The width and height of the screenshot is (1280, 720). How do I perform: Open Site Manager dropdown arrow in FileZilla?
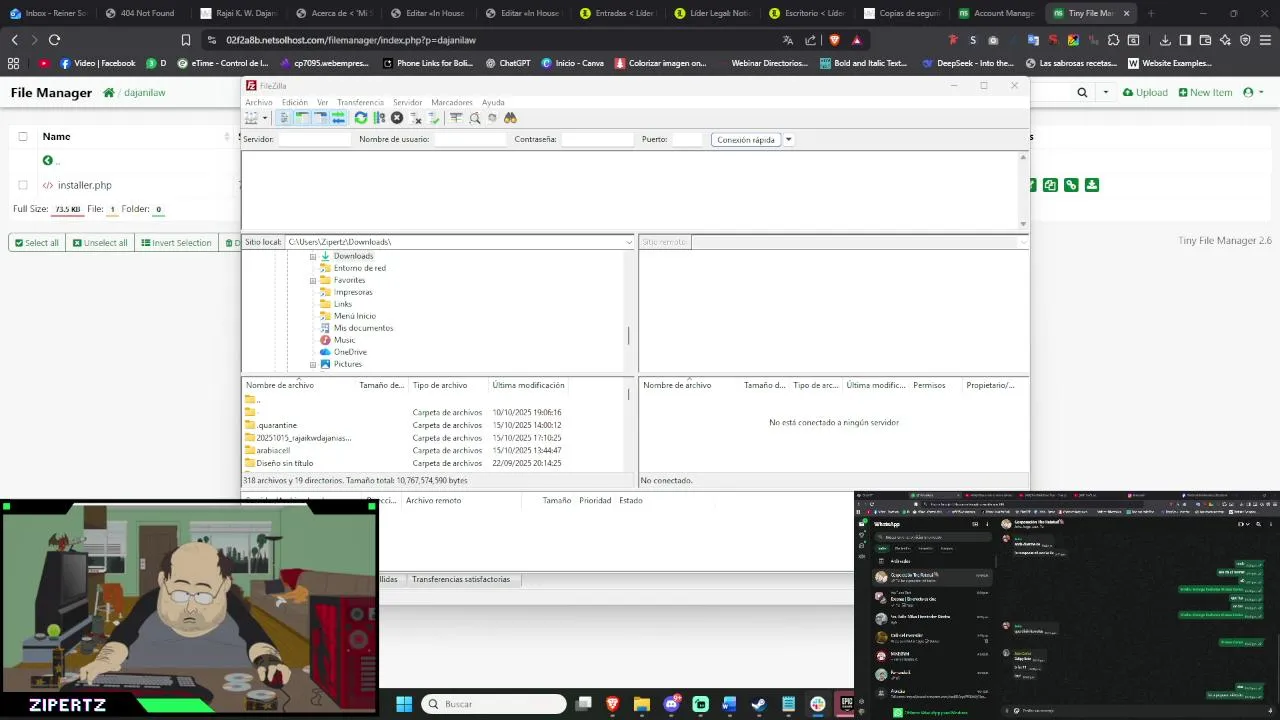(x=265, y=118)
